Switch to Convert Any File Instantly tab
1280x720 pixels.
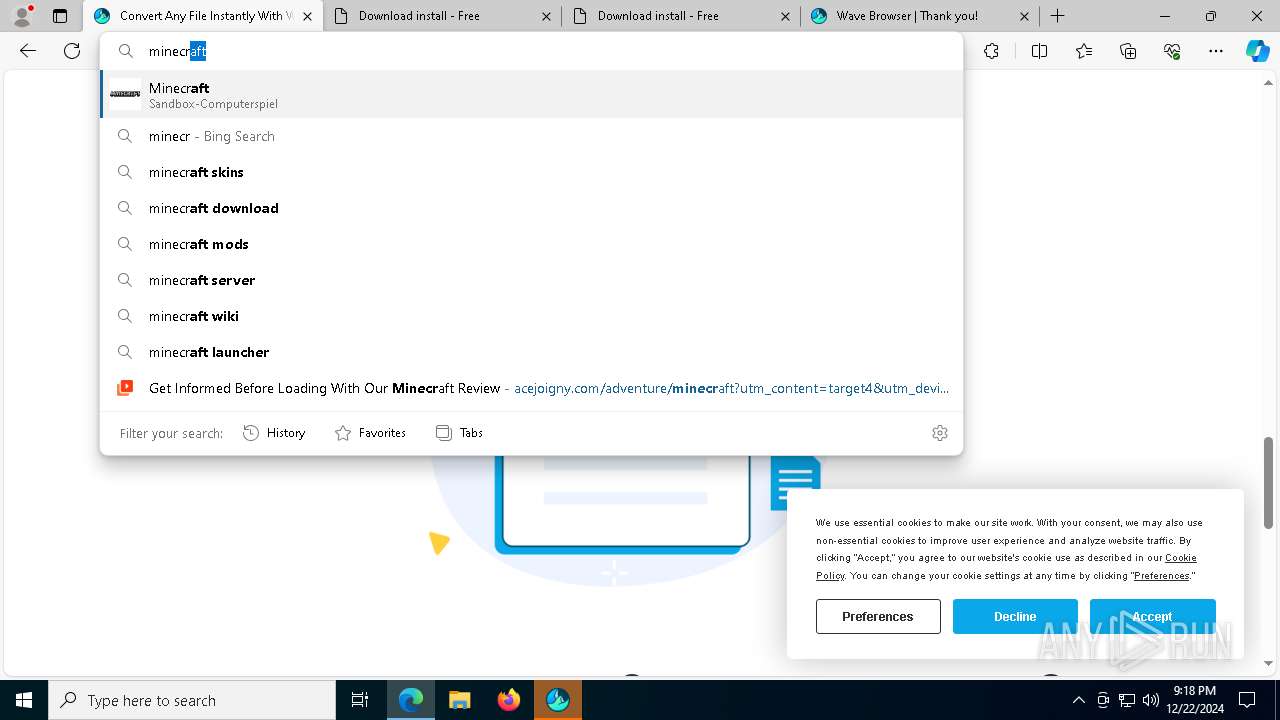202,16
